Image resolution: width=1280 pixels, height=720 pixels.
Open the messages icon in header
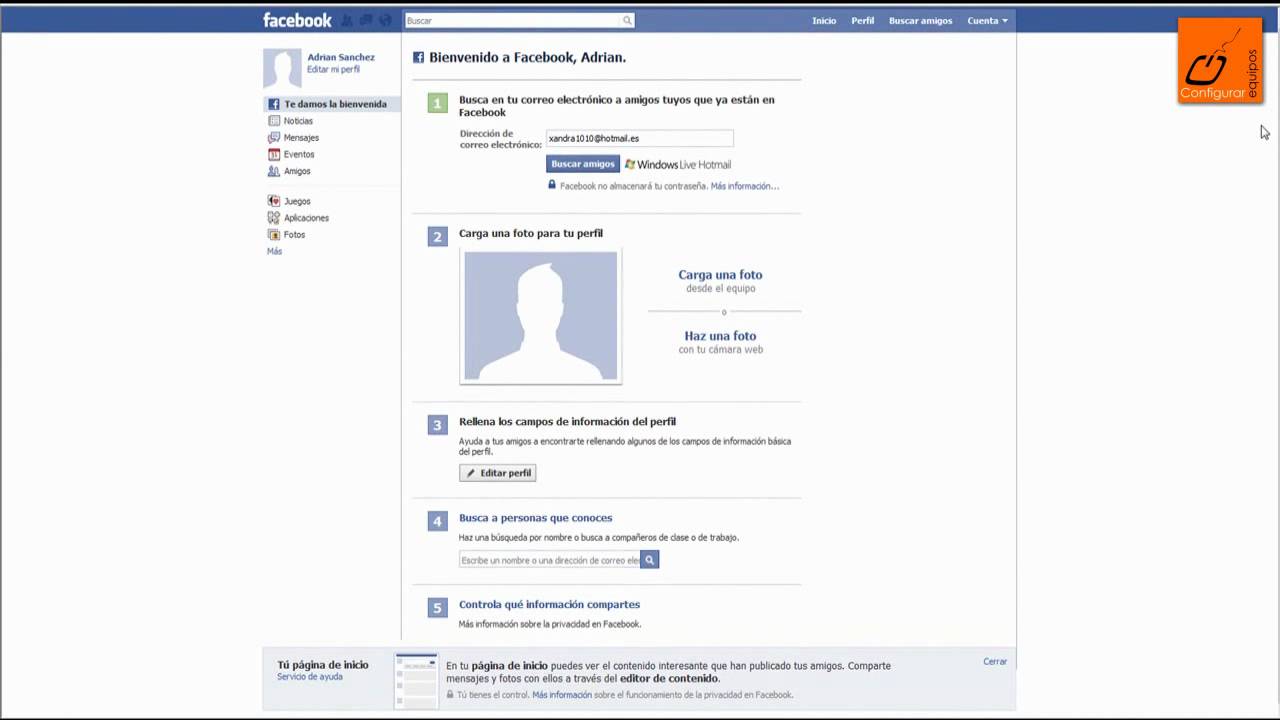click(366, 20)
